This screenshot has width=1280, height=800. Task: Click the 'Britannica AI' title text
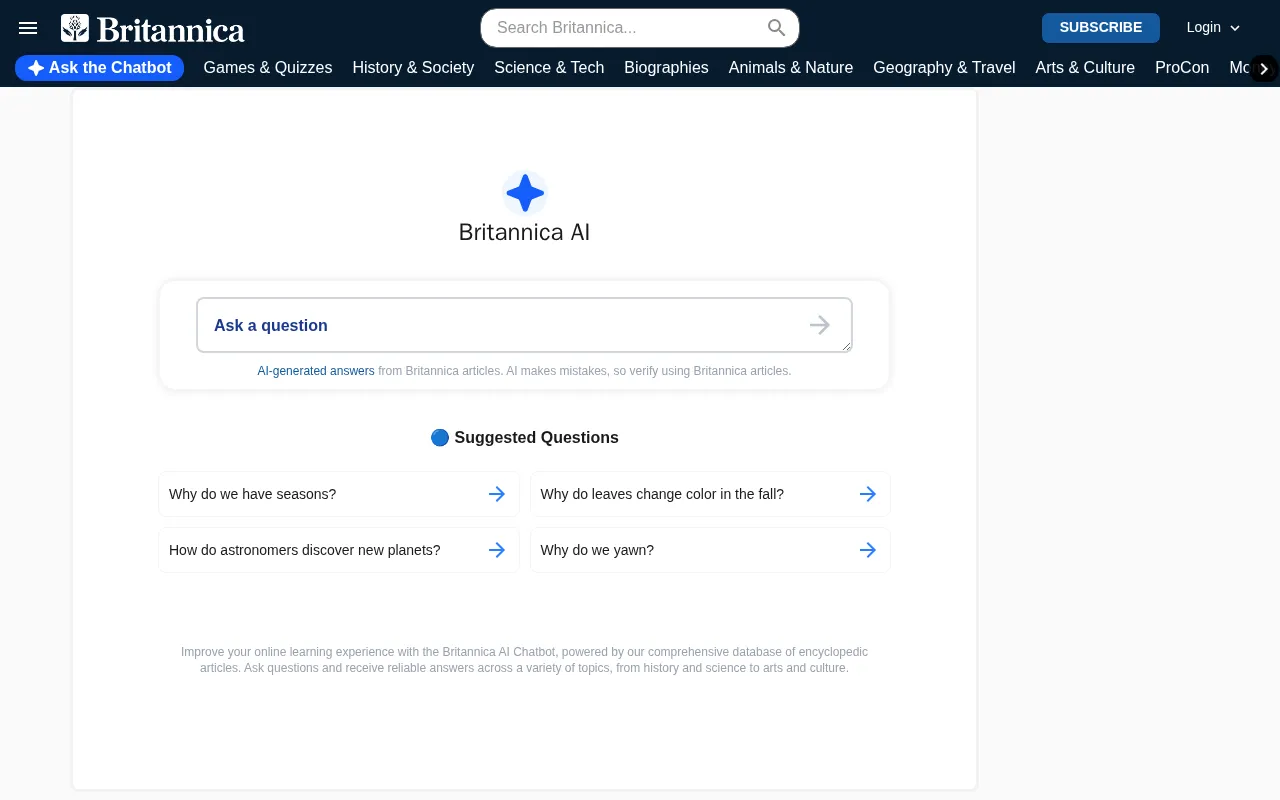tap(524, 232)
